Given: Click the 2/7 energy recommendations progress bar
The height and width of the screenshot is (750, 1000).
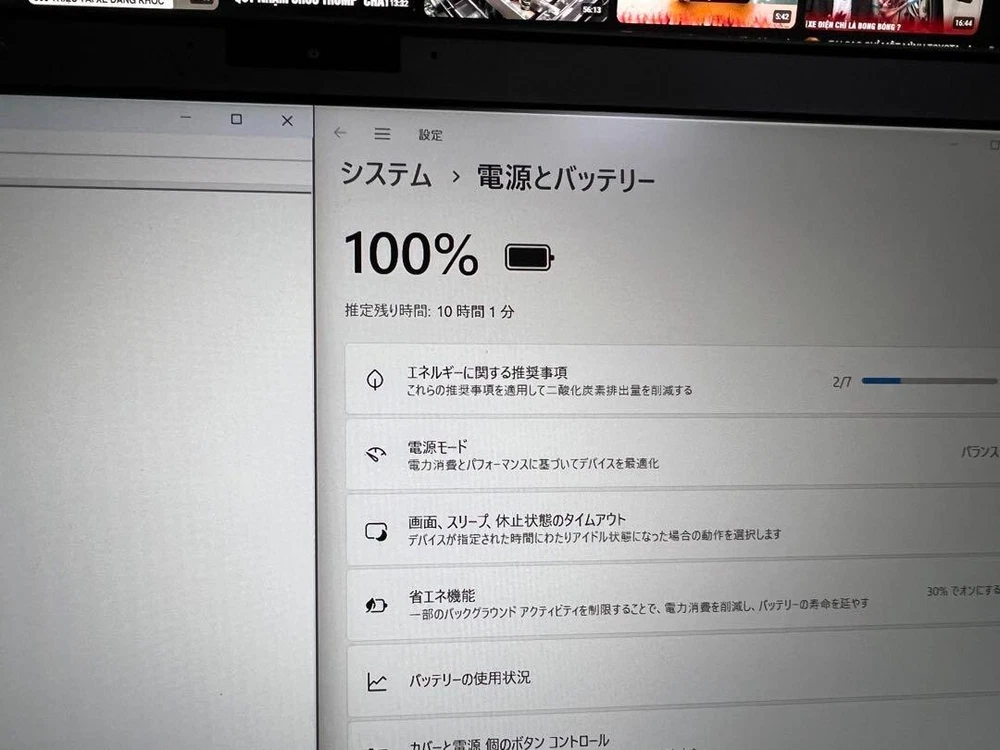Looking at the screenshot, I should (x=928, y=381).
